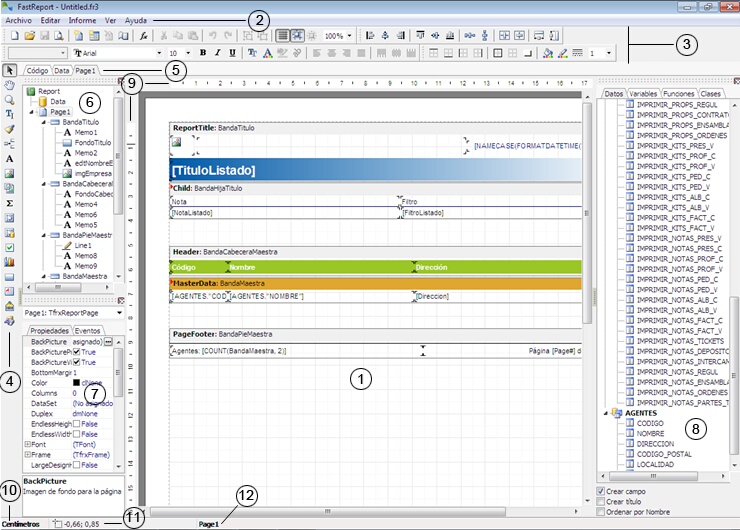
Task: Check the Crear título option
Action: click(x=600, y=501)
